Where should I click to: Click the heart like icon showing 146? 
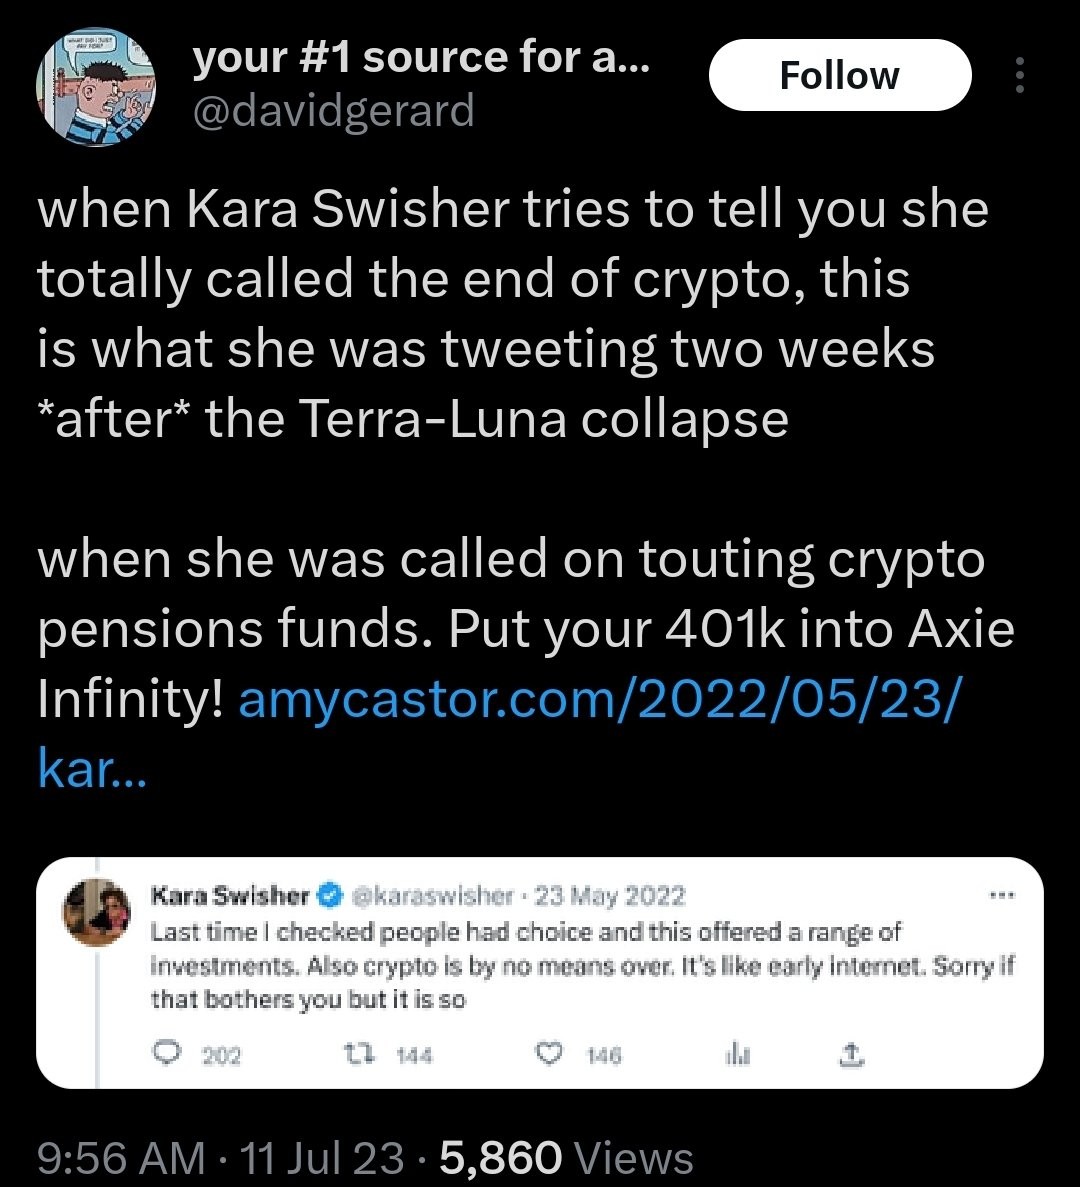click(549, 1054)
